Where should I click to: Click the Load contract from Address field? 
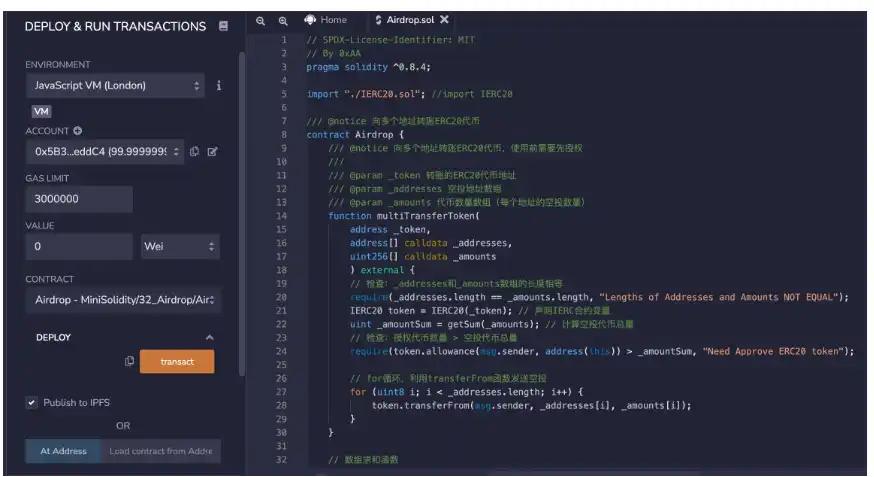point(161,451)
